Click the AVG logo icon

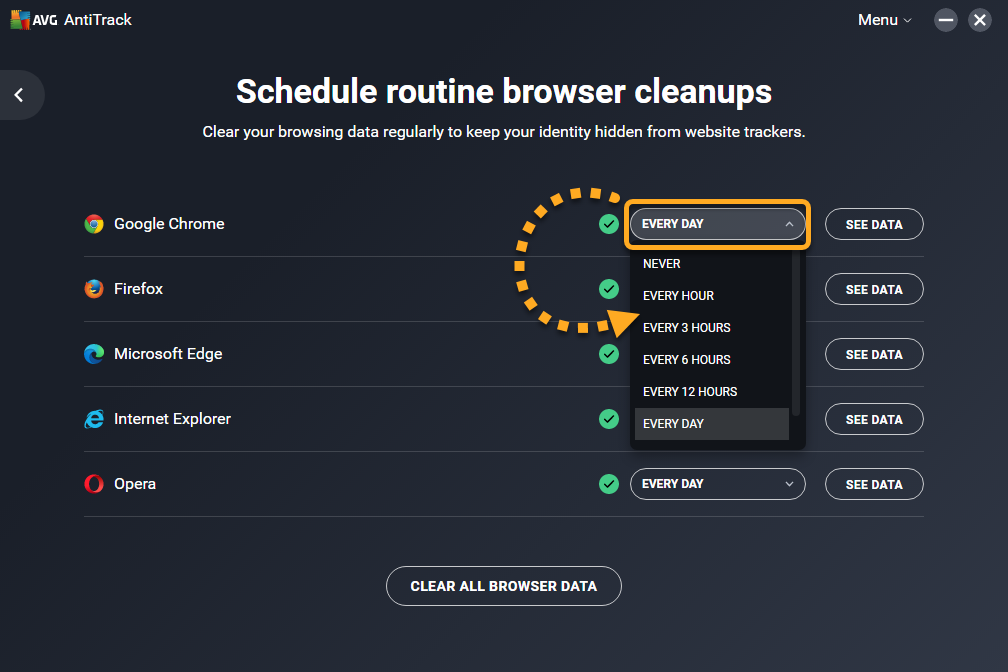pyautogui.click(x=19, y=20)
